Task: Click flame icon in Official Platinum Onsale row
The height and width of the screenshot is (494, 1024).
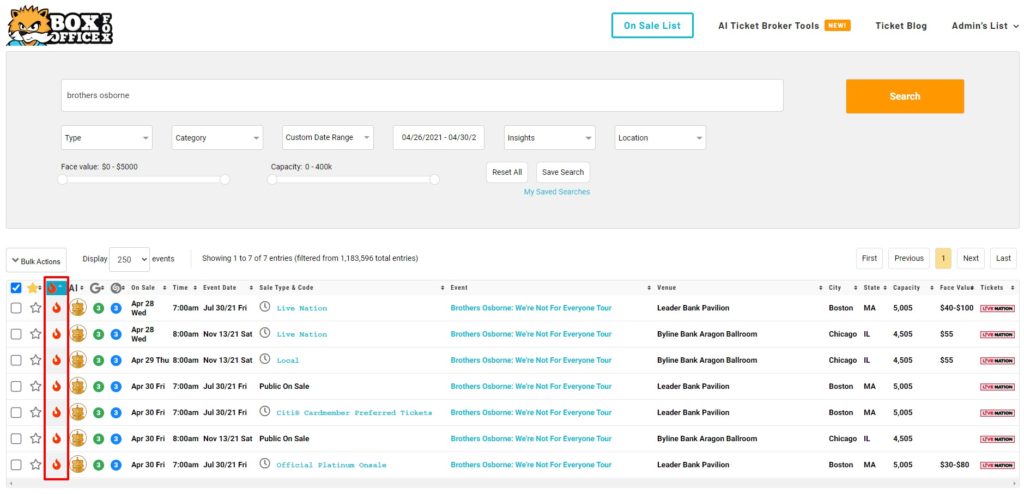Action: [x=56, y=464]
